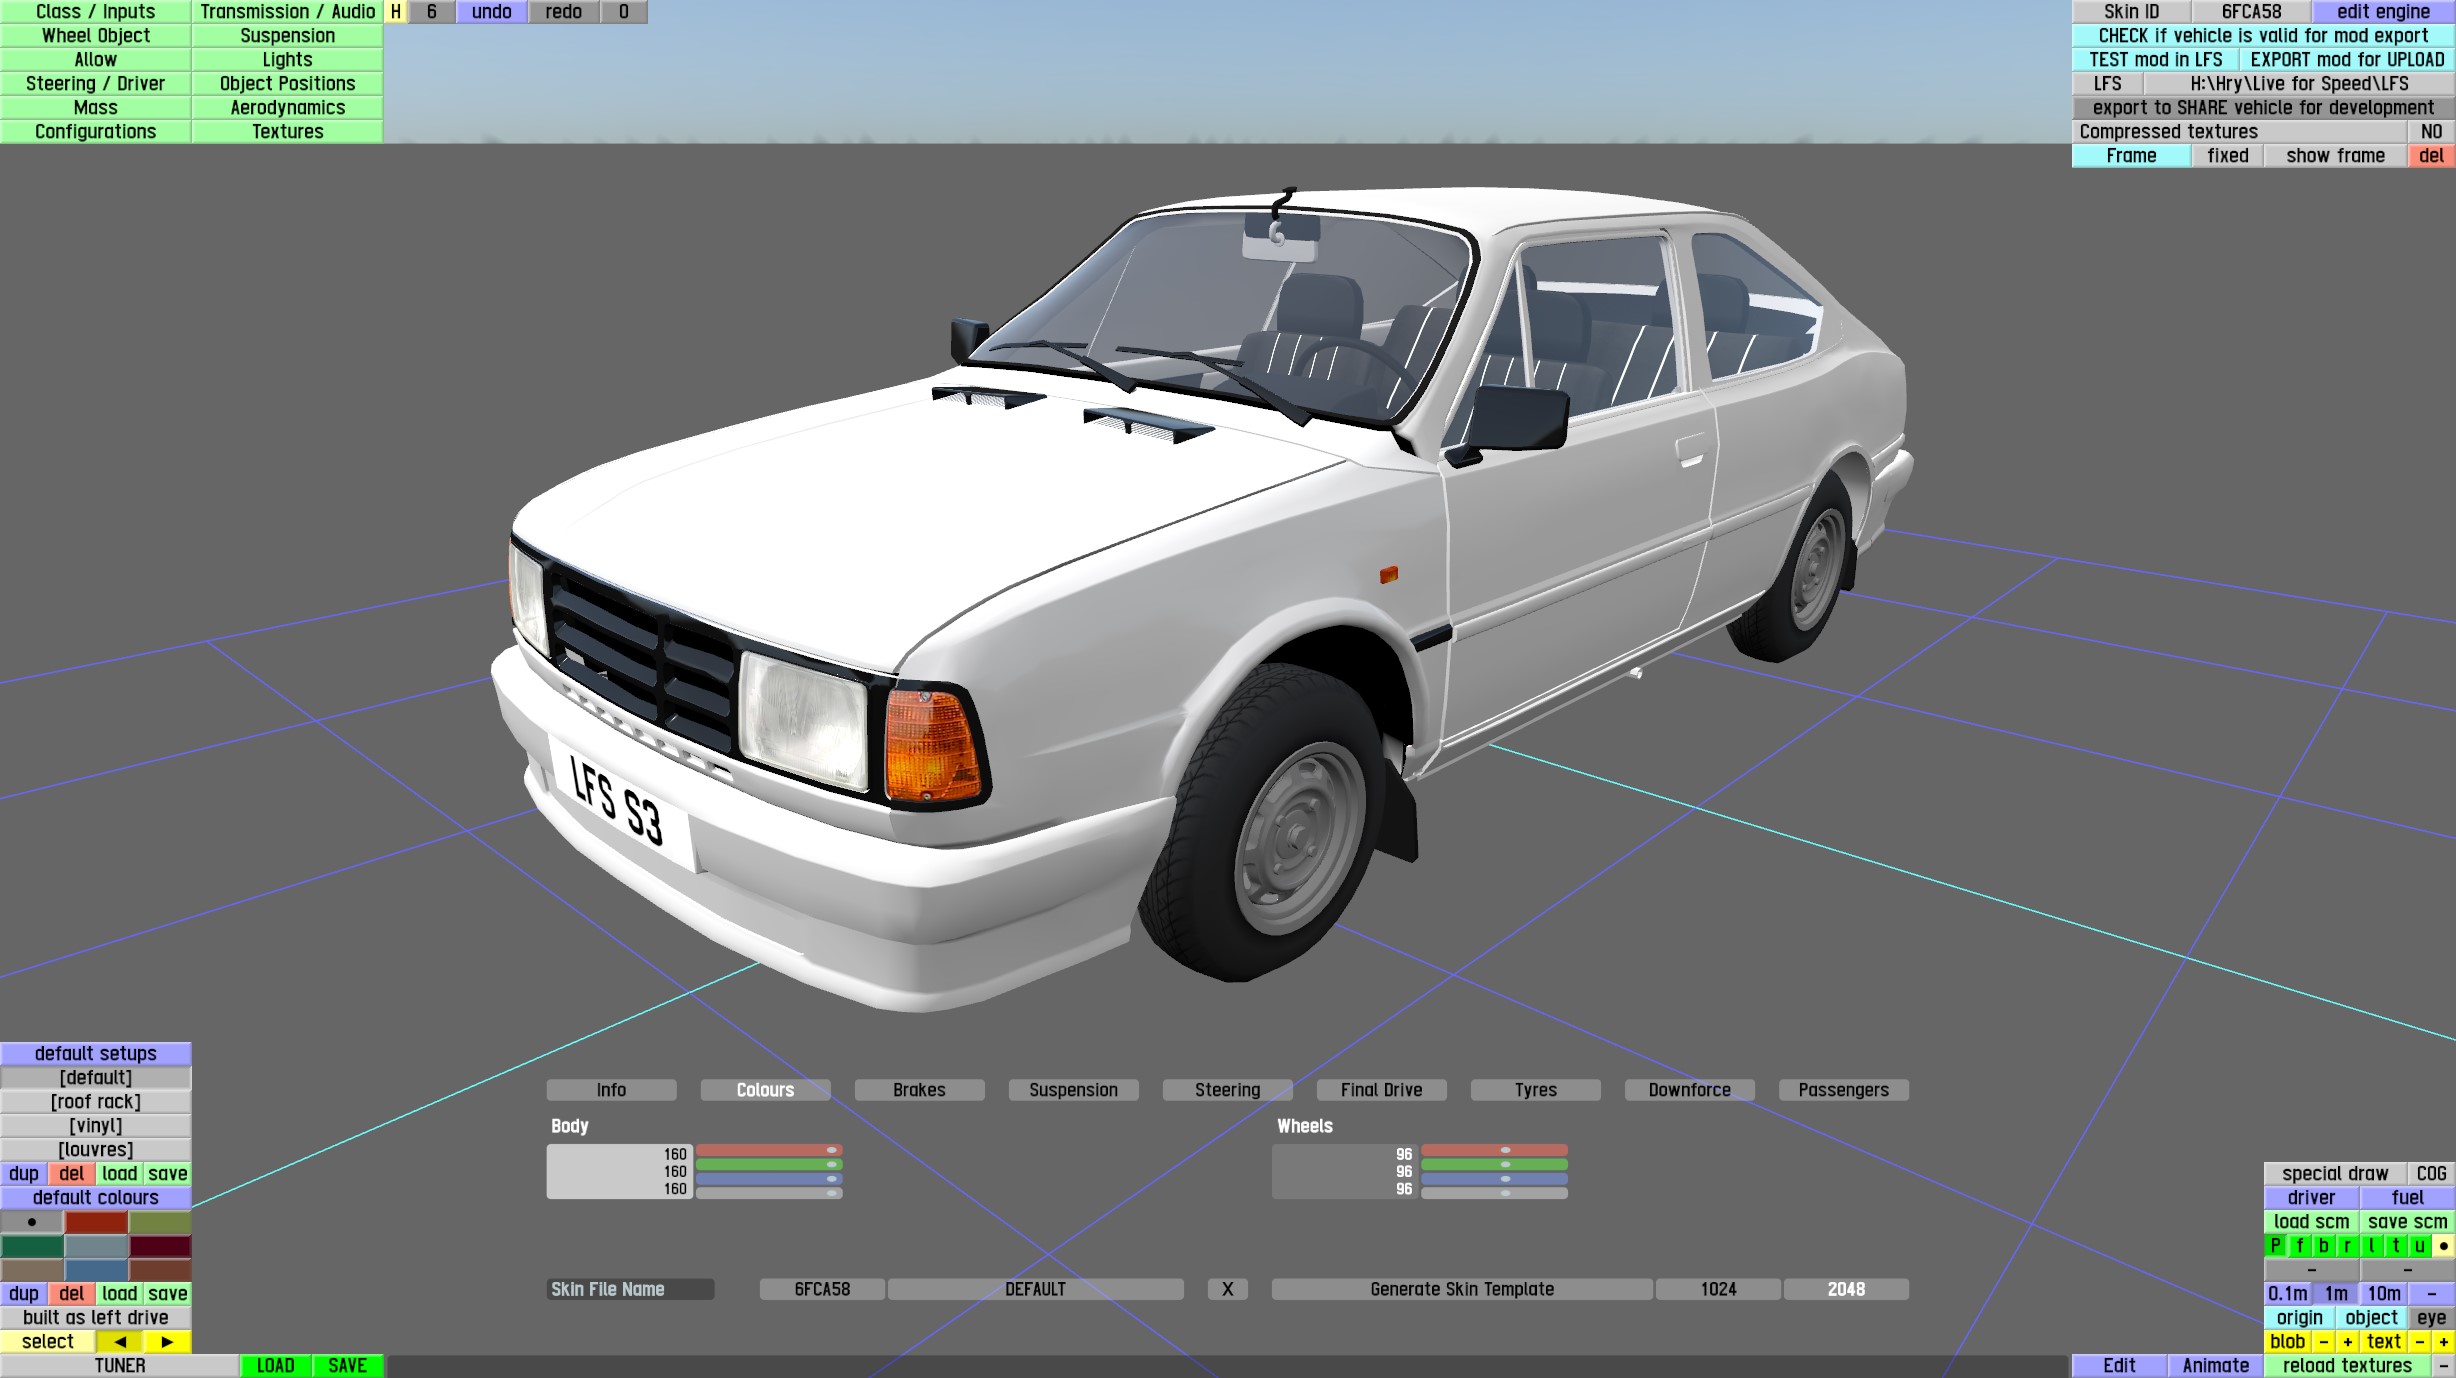Screen dimensions: 2456x1378
Task: Expand the Transmission / Audio section
Action: tap(287, 12)
